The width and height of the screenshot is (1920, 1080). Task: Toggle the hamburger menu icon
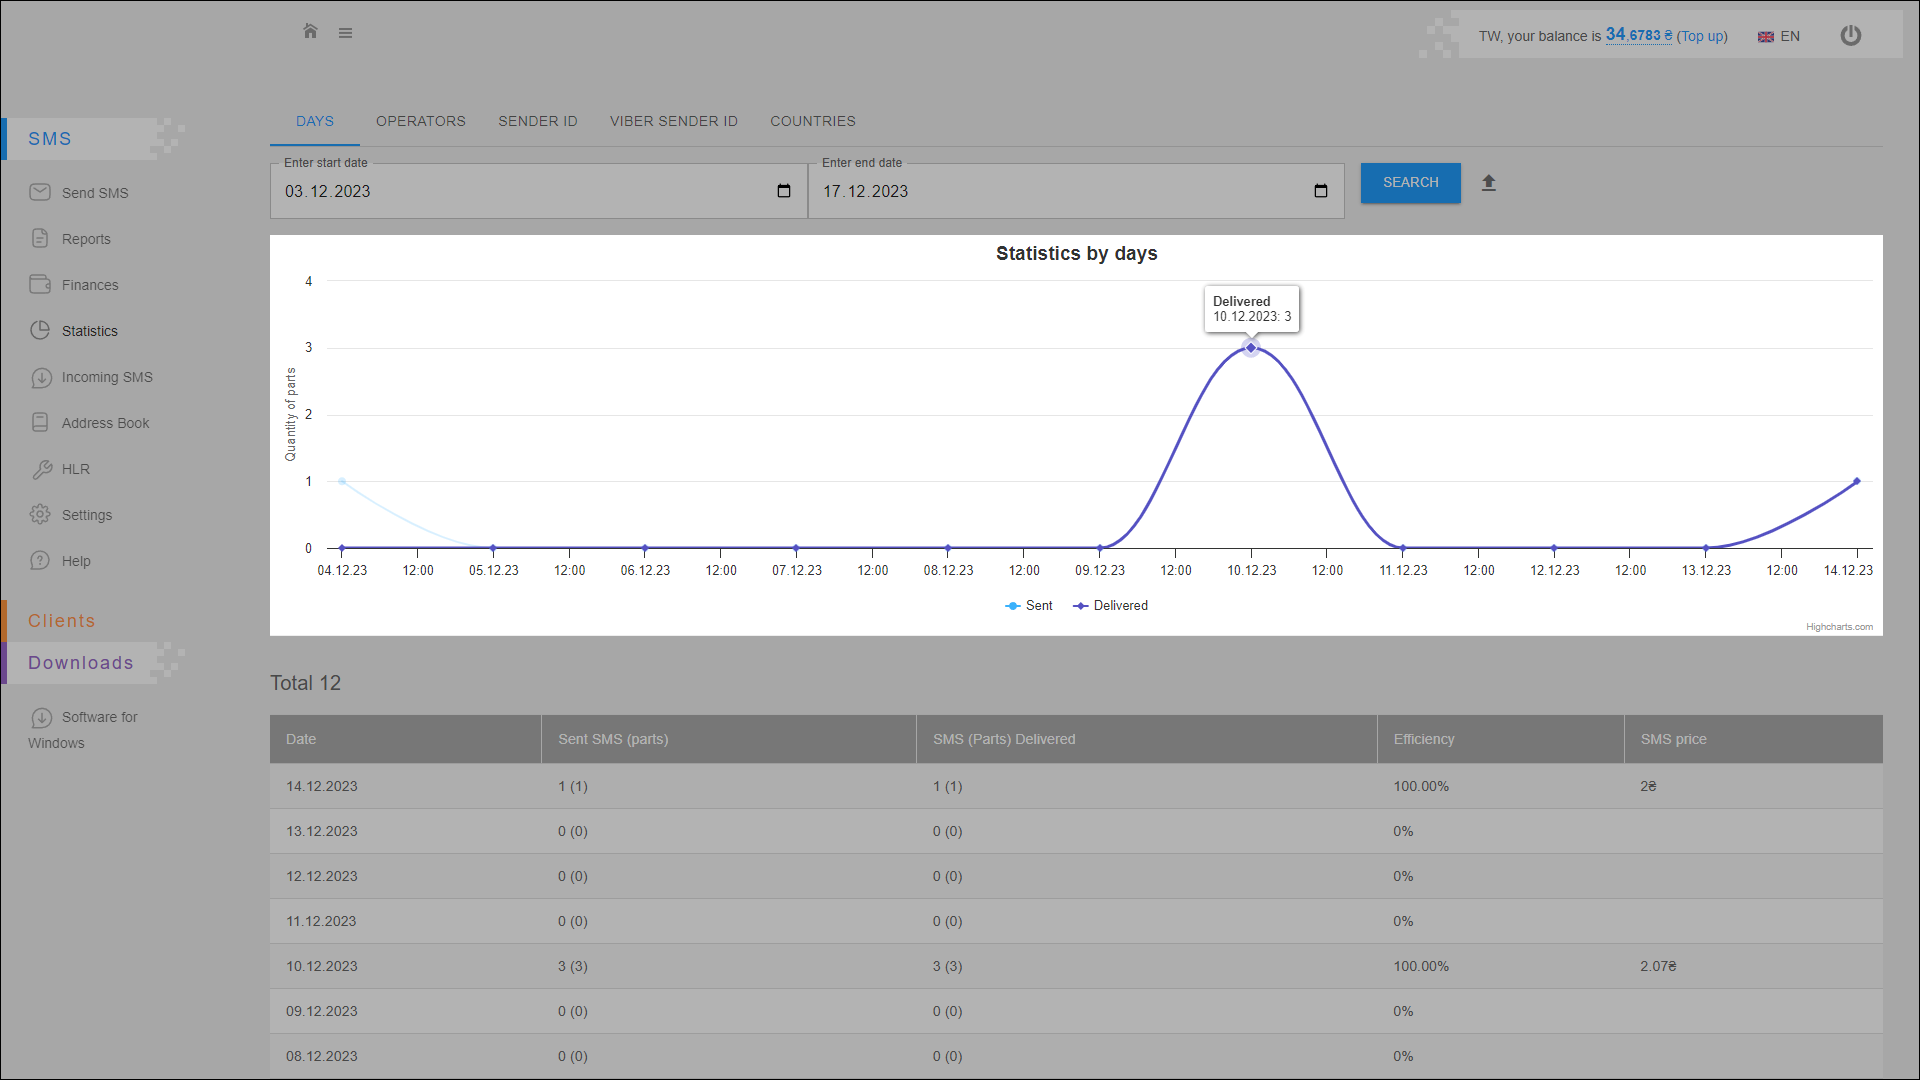pos(345,33)
